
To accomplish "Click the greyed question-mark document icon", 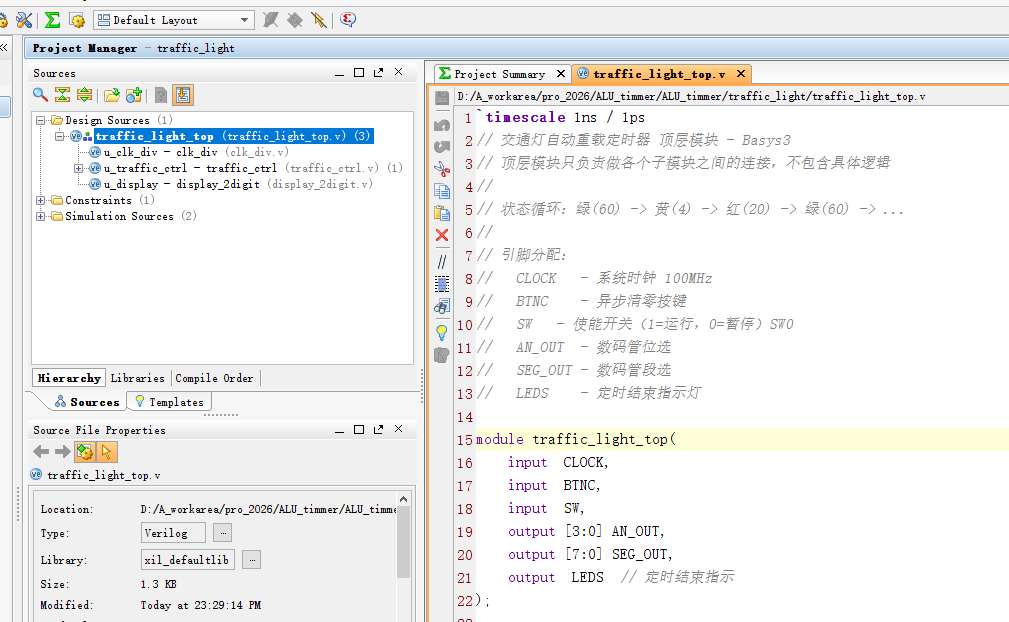I will pos(161,95).
